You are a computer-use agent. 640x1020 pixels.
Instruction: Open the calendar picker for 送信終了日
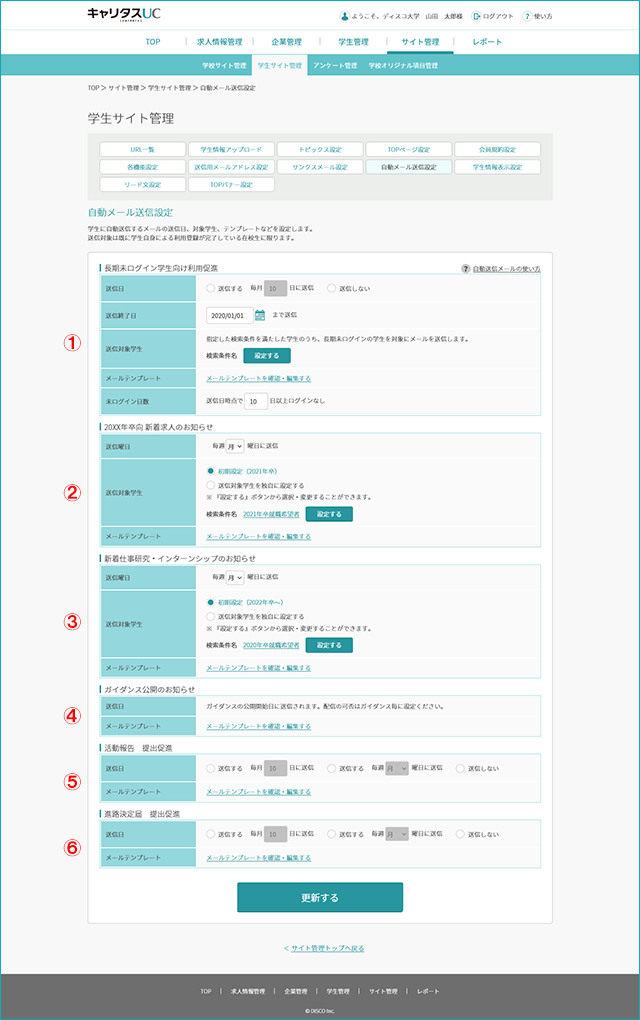[x=260, y=315]
